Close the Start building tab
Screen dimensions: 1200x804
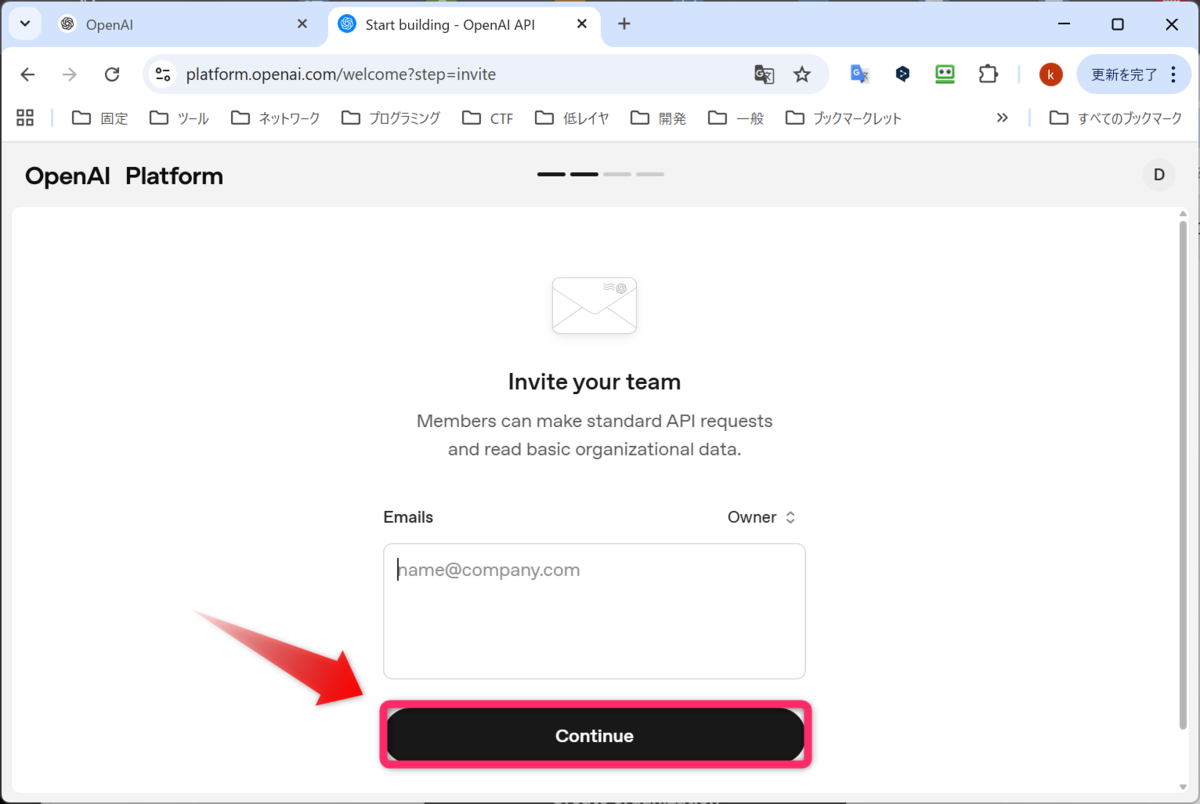580,24
